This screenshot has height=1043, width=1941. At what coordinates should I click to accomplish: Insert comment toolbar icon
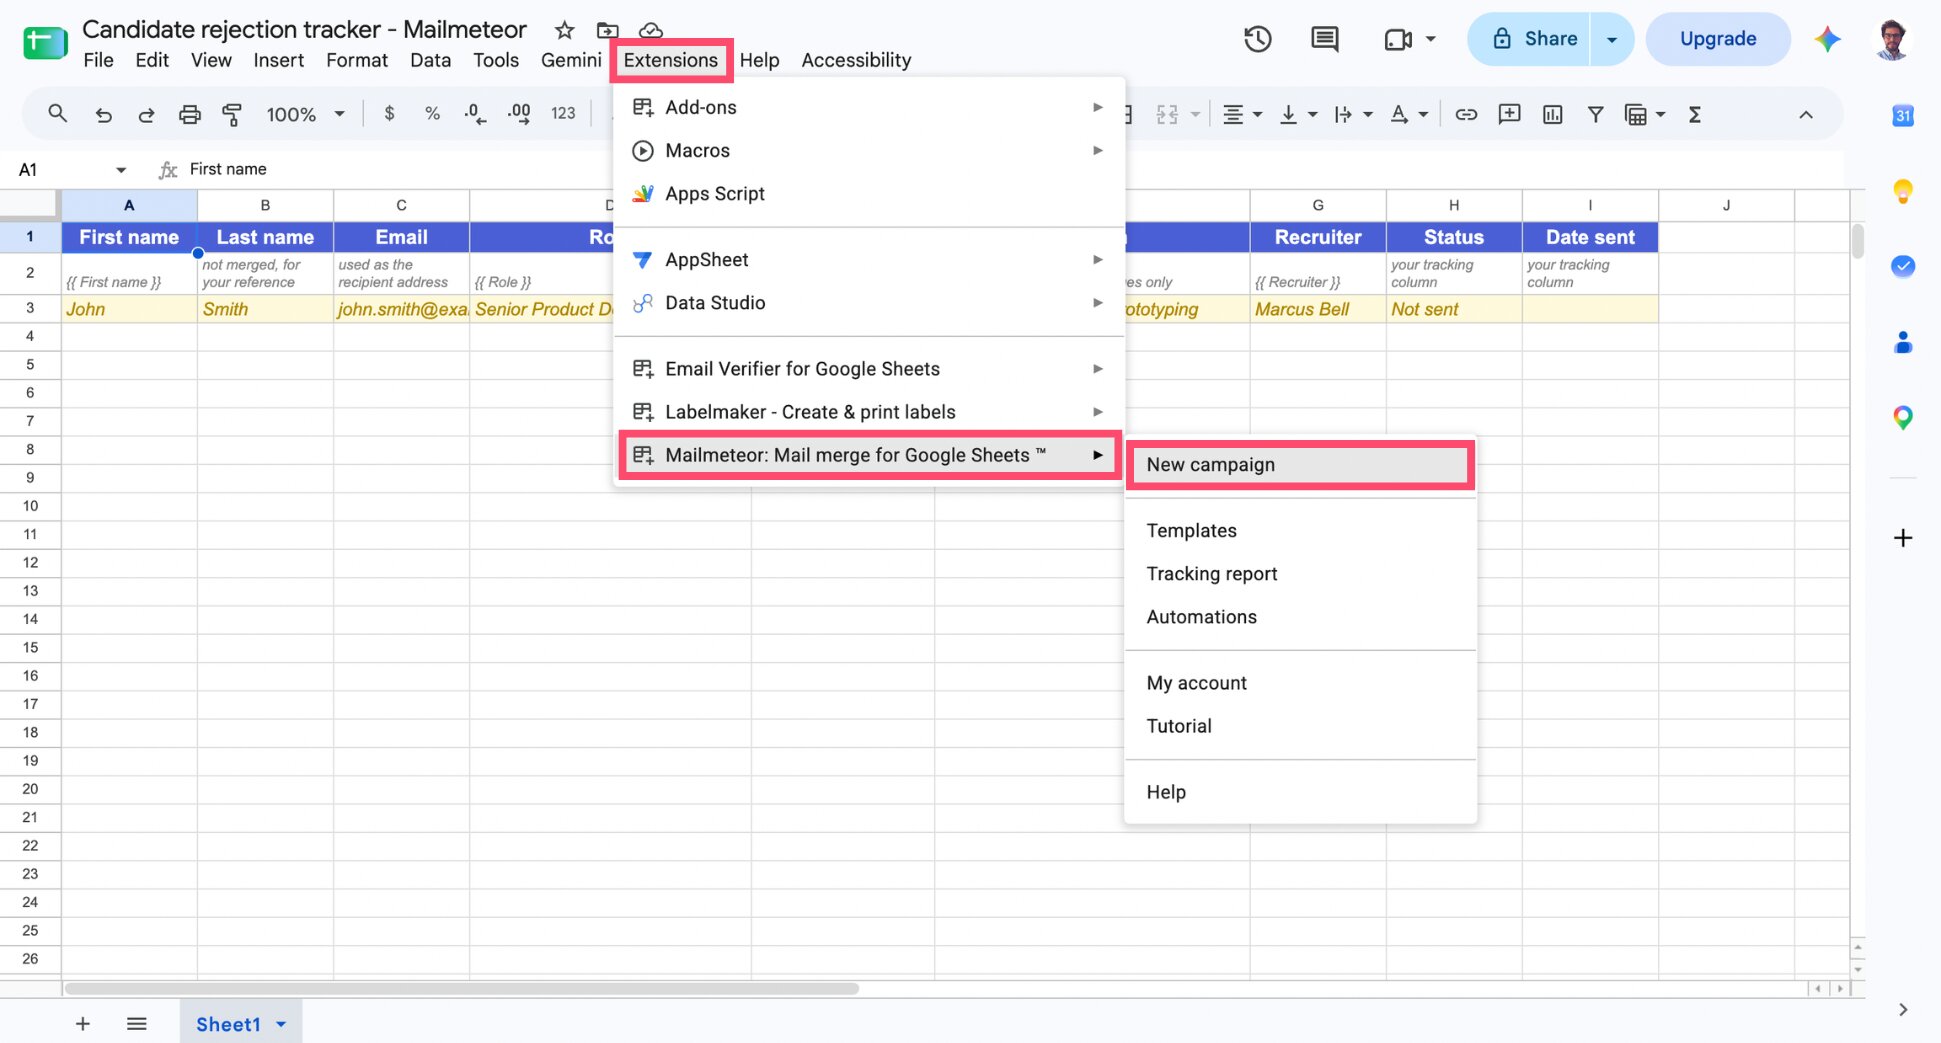click(1509, 115)
